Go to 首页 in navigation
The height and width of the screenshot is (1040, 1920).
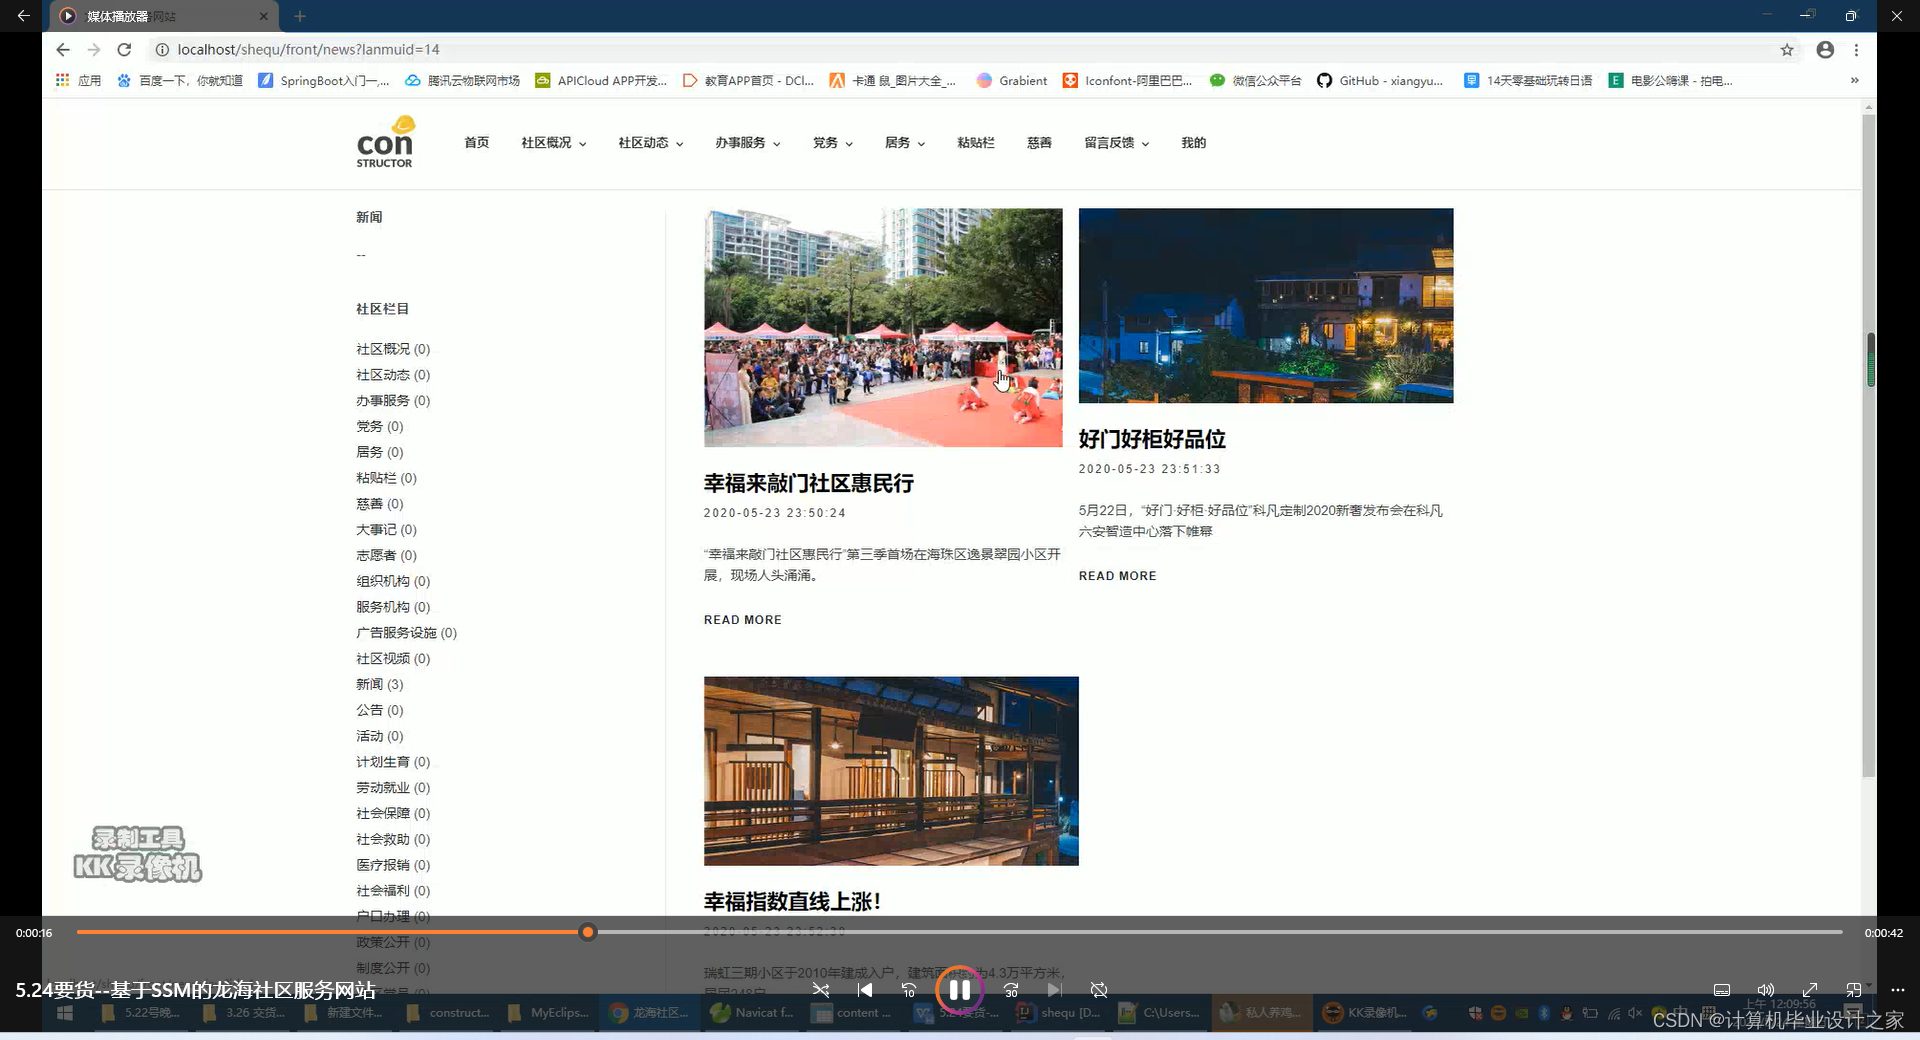tap(476, 142)
